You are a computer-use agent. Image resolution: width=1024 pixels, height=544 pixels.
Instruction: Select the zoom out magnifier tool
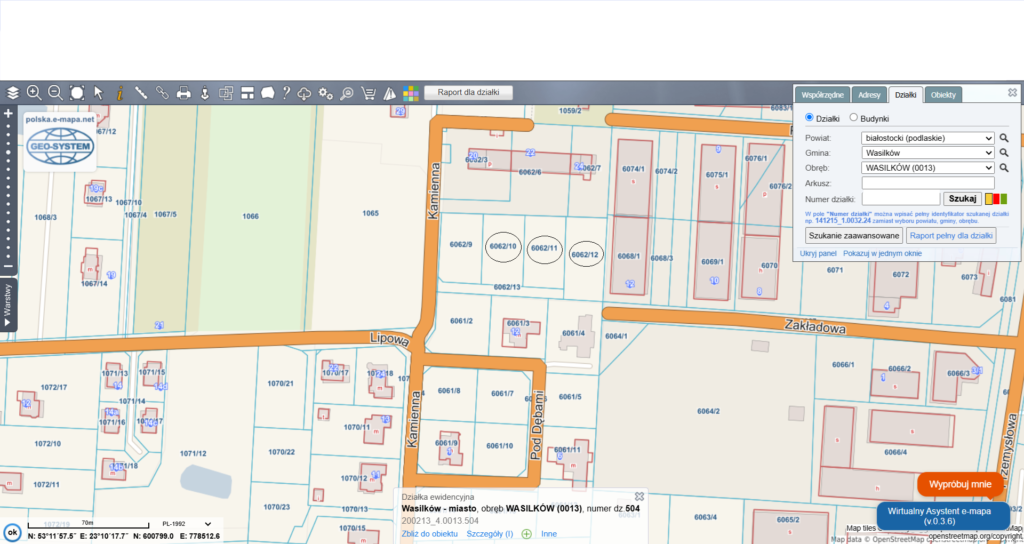tap(55, 93)
